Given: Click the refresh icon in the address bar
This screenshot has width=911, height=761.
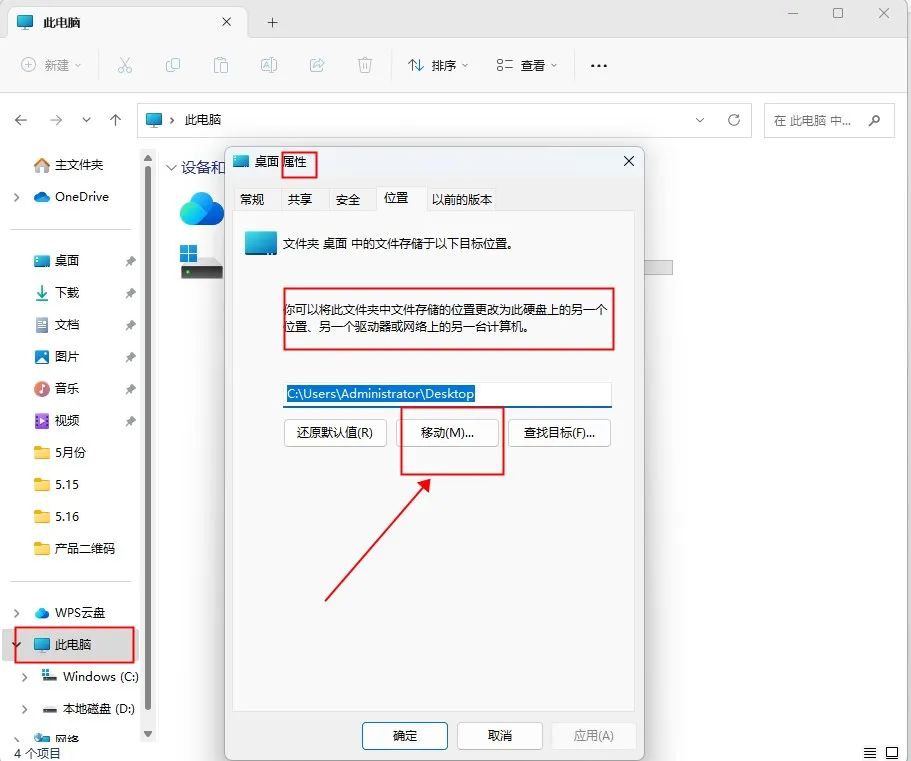Looking at the screenshot, I should pos(733,119).
